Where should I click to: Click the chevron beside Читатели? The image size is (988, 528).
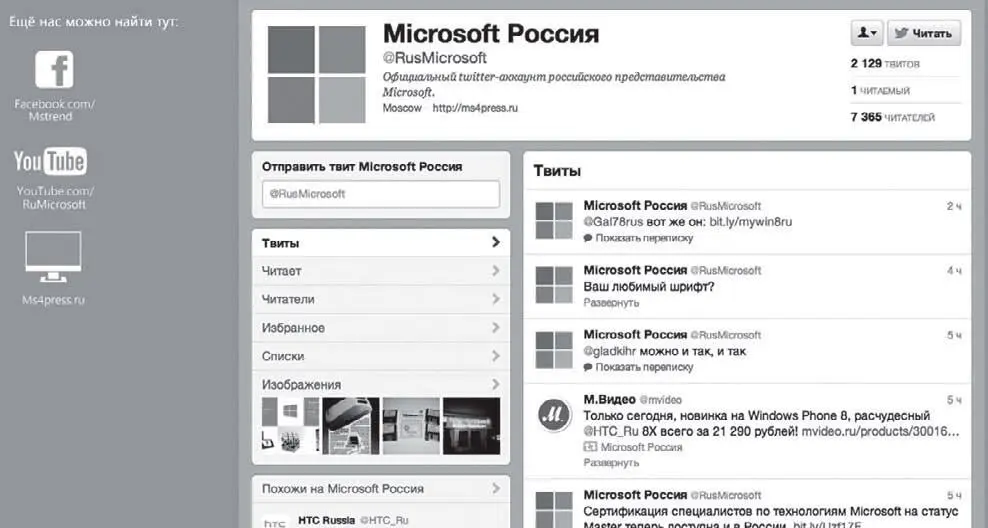click(x=496, y=299)
